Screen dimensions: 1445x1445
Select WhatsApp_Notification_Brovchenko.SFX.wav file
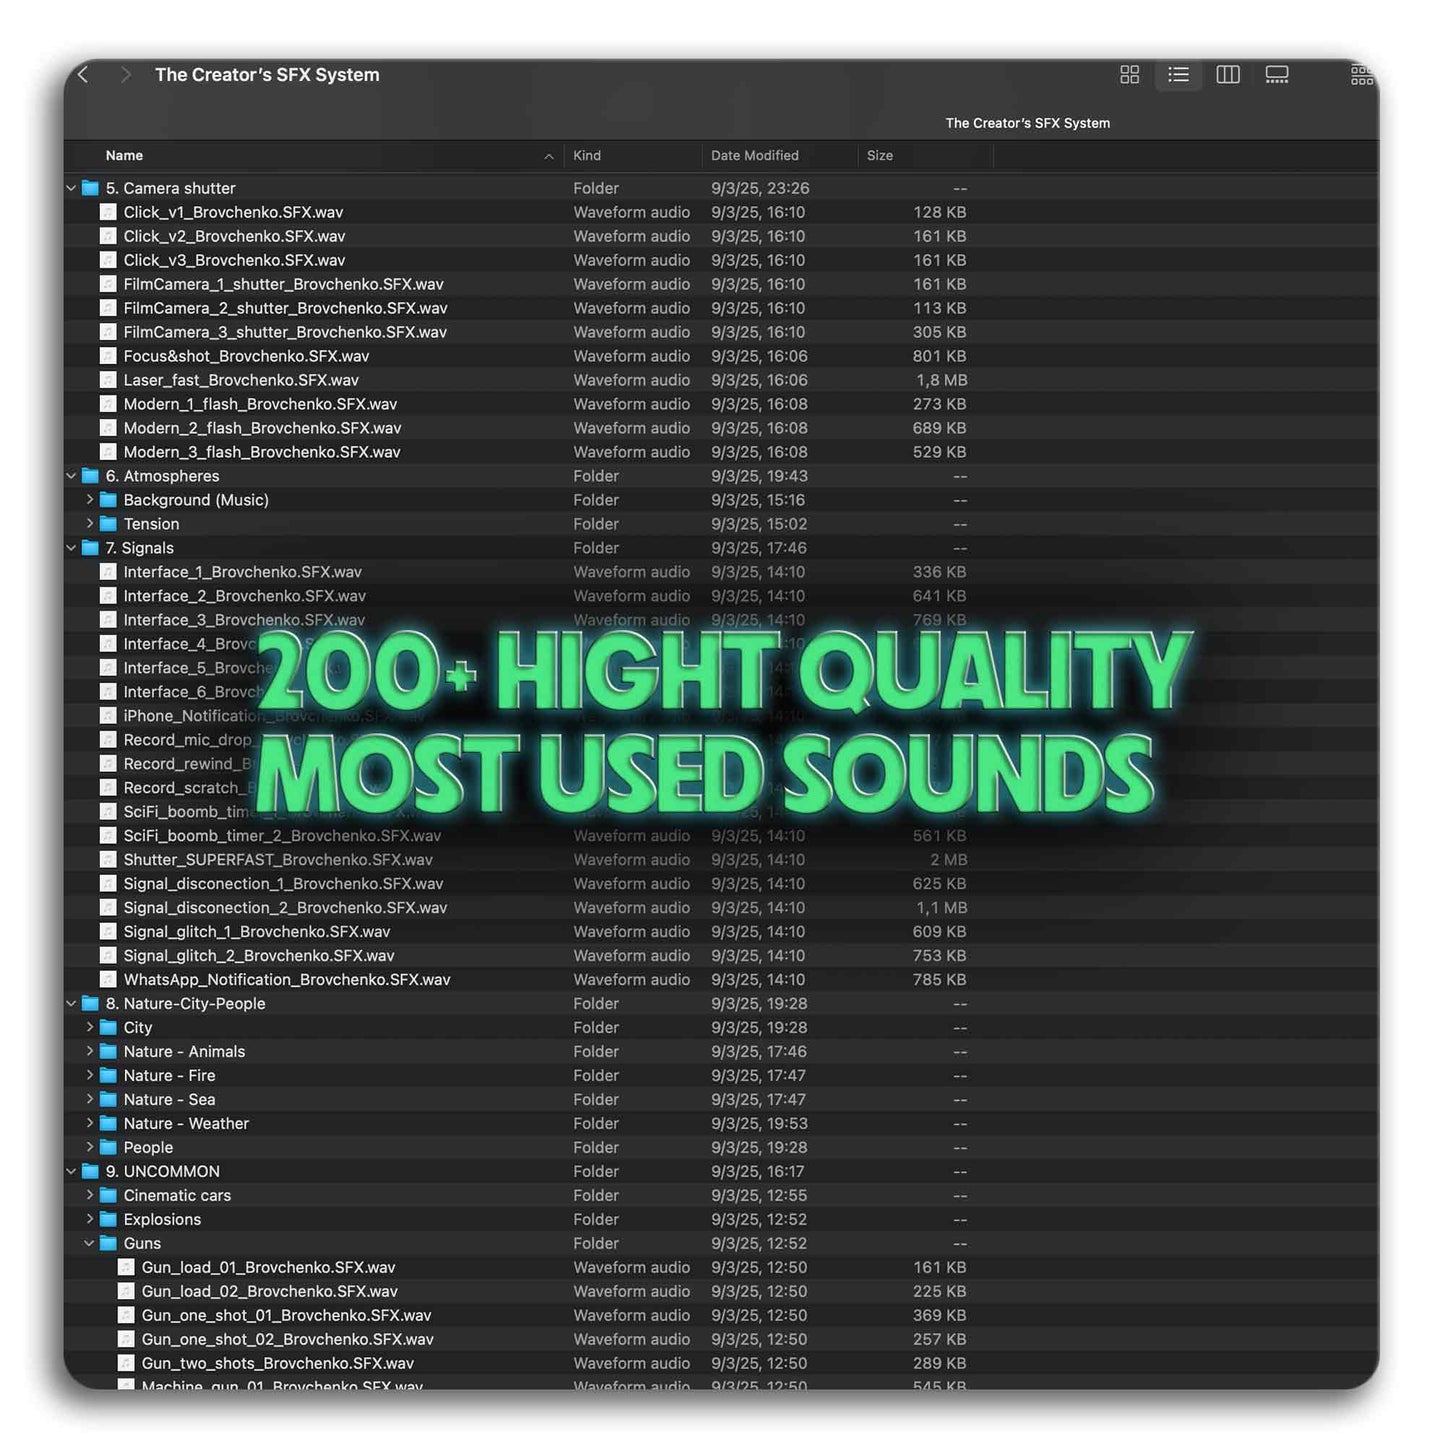tap(286, 980)
